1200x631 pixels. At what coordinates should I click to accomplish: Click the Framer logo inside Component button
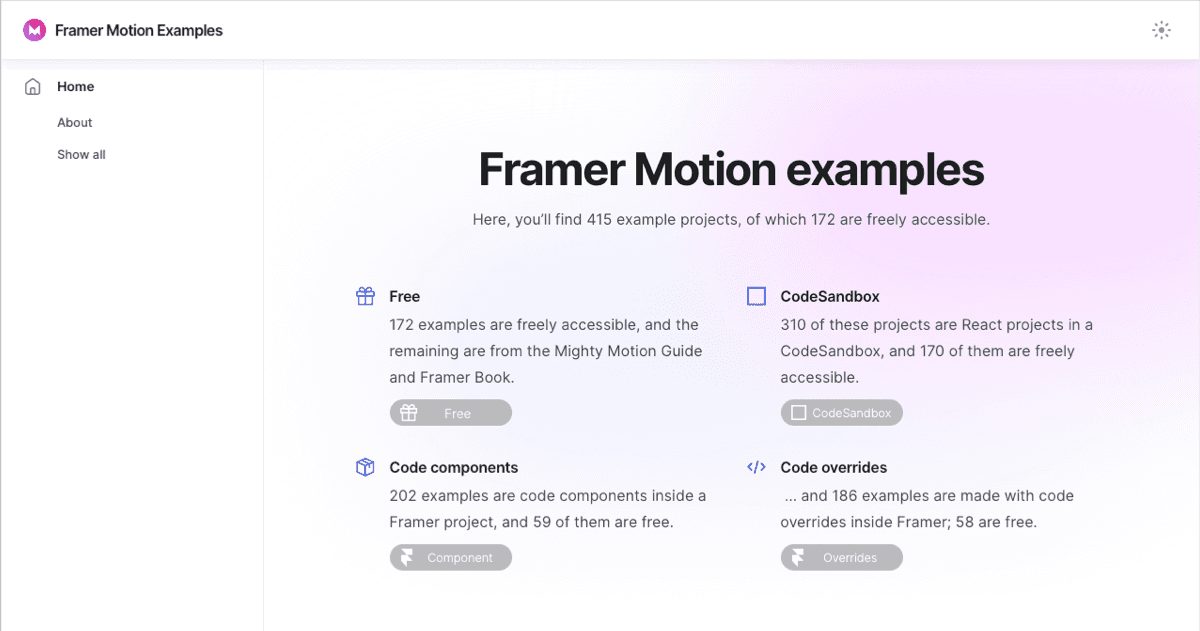click(x=407, y=558)
